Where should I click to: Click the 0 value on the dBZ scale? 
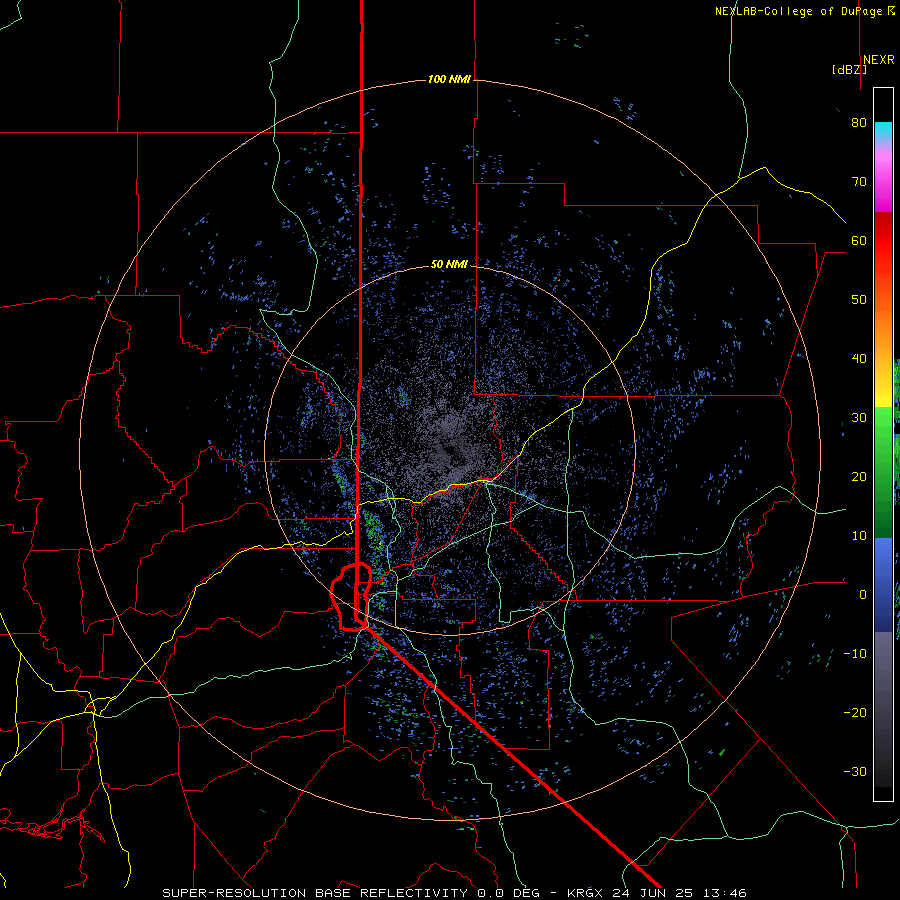coord(863,595)
